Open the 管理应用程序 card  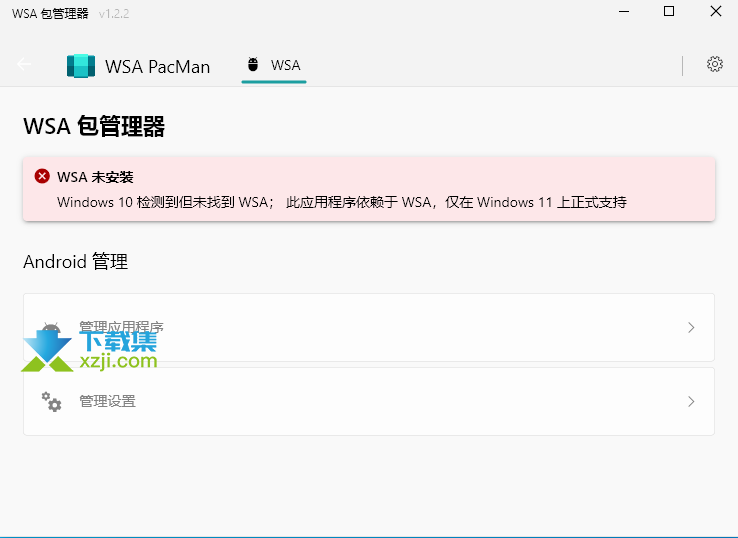[x=369, y=328]
